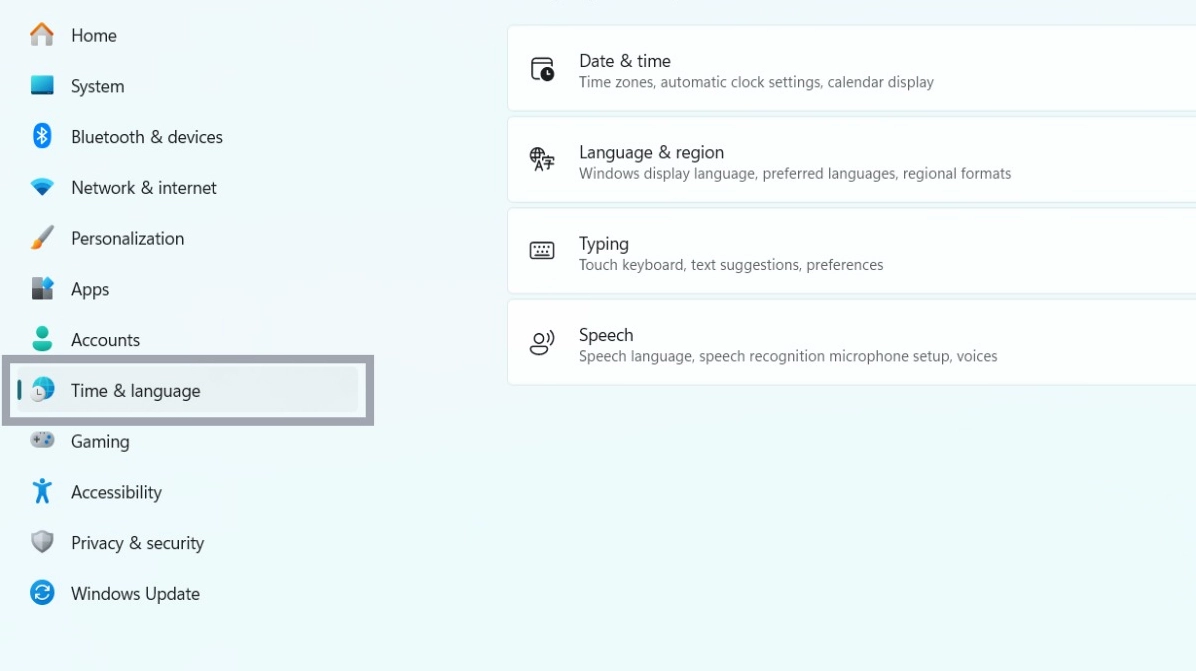
Task: Click the Speech microphone icon
Action: tap(541, 342)
